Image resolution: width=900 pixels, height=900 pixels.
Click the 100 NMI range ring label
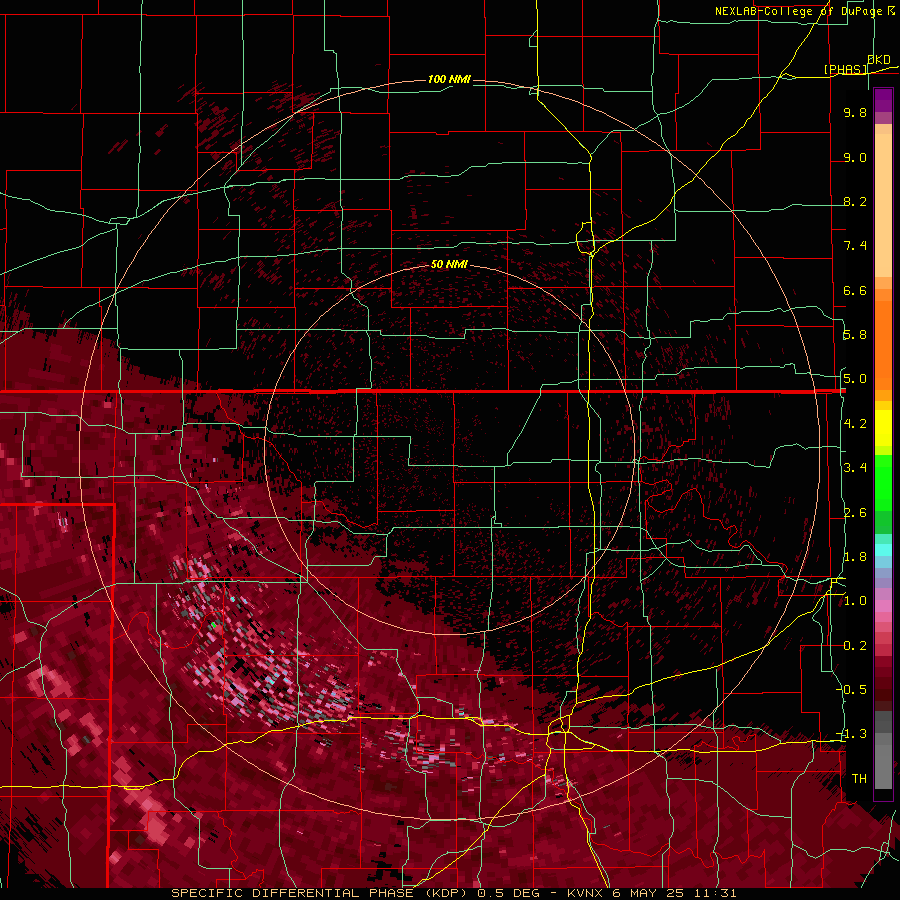click(x=449, y=79)
